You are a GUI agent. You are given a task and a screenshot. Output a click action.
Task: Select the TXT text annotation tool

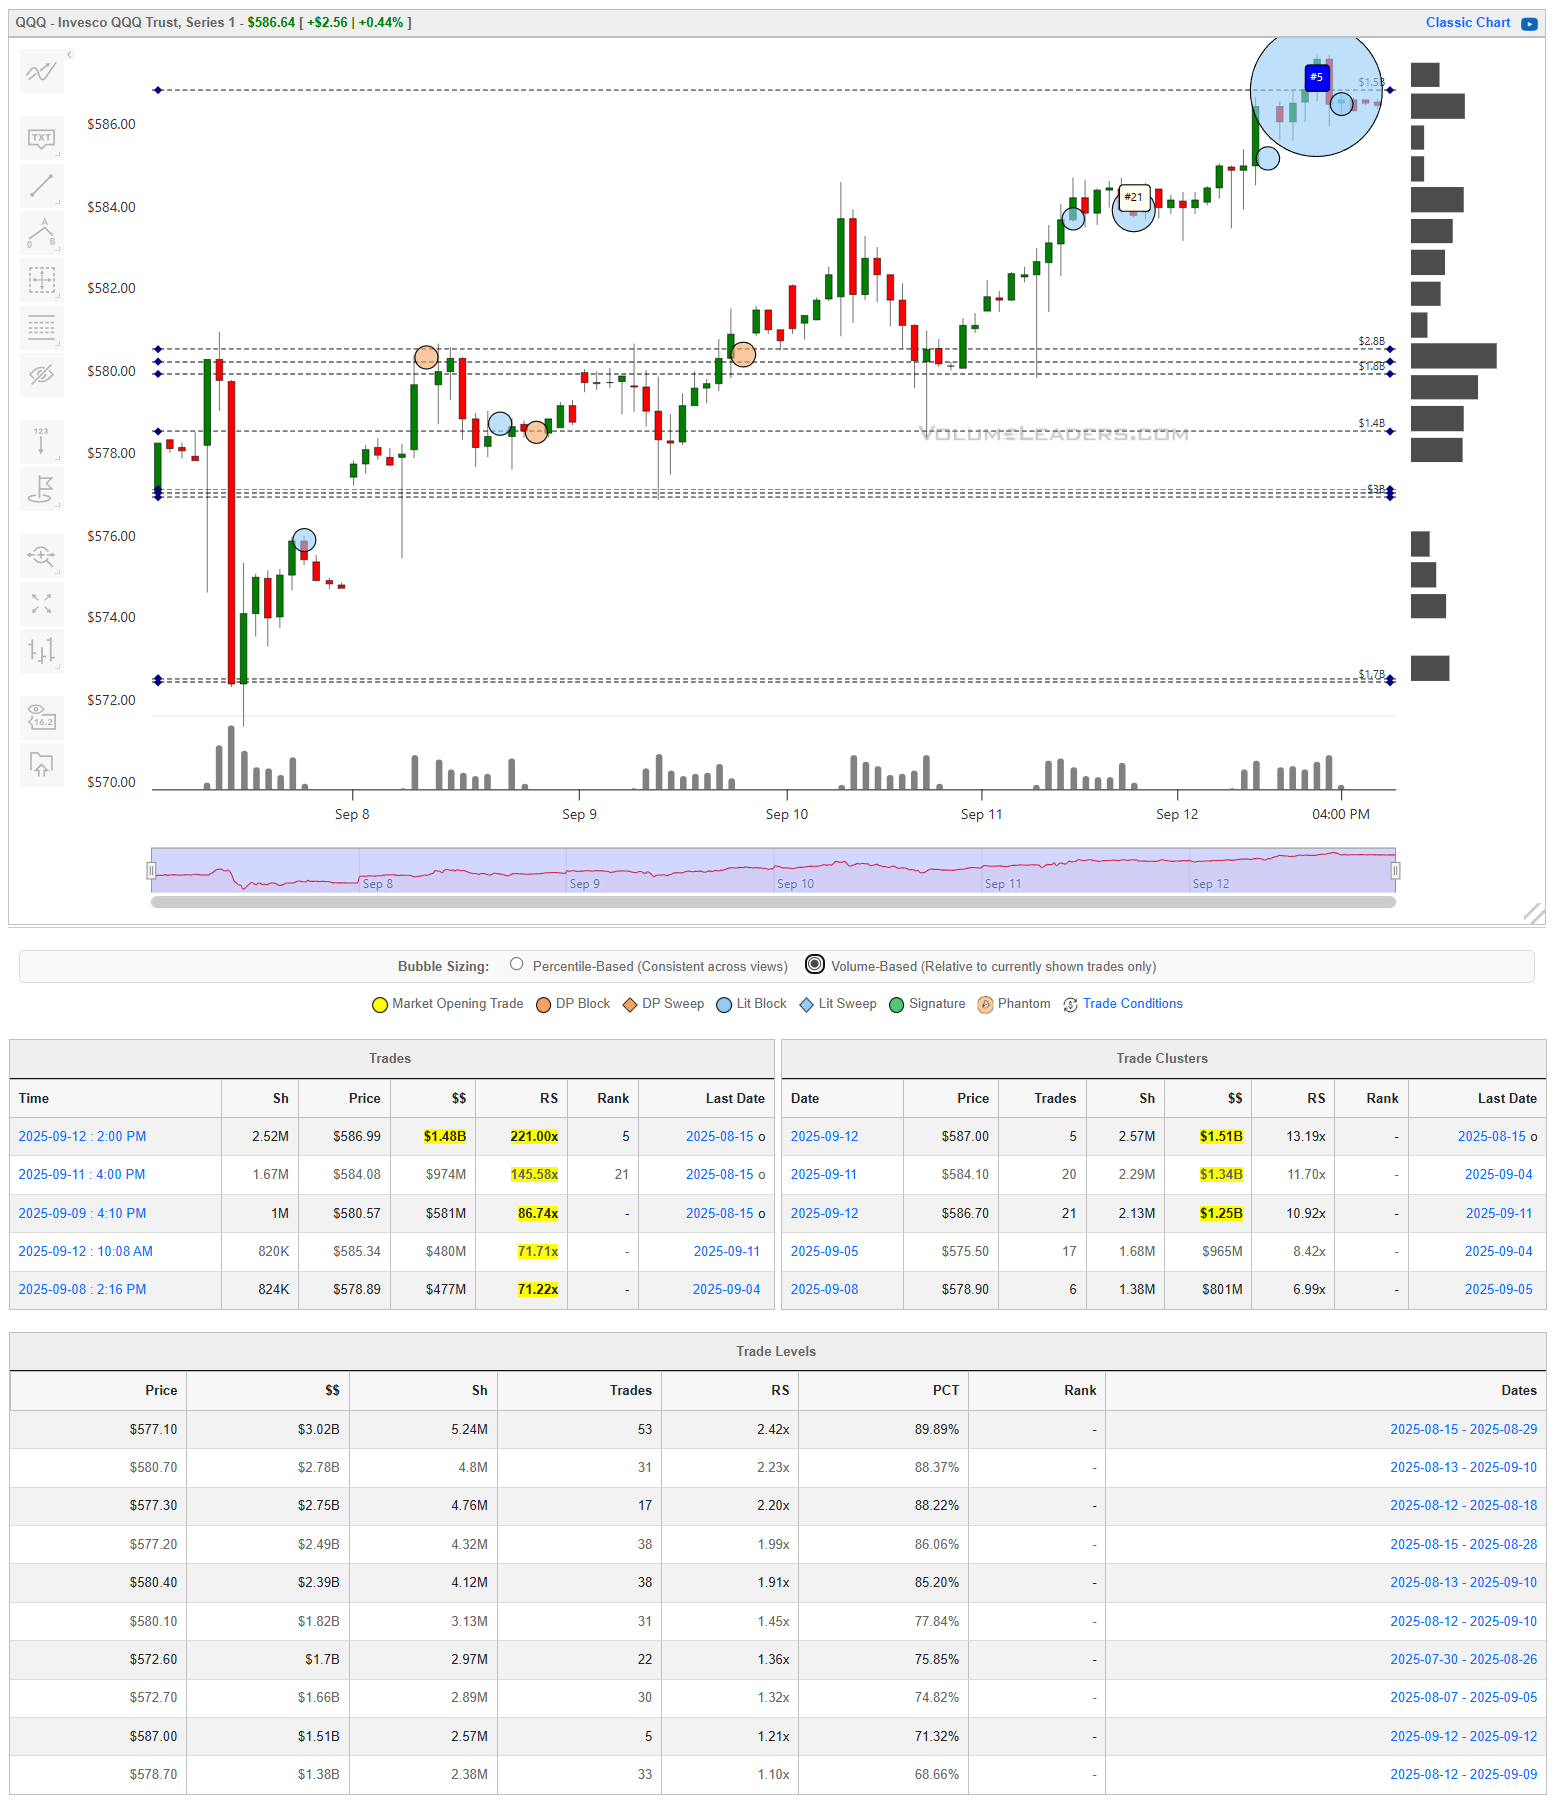41,138
